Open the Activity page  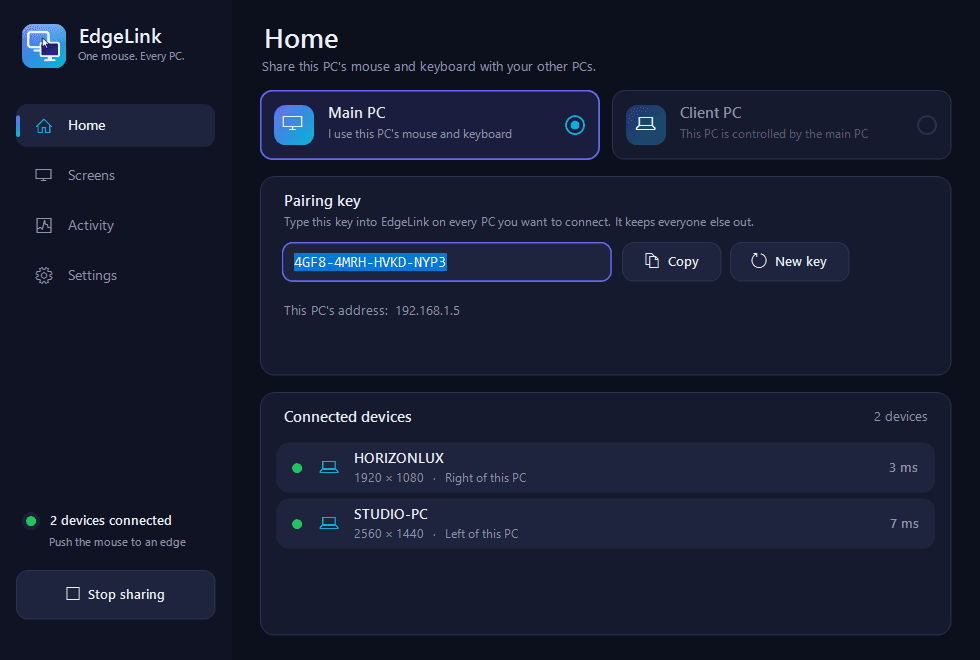tap(116, 226)
